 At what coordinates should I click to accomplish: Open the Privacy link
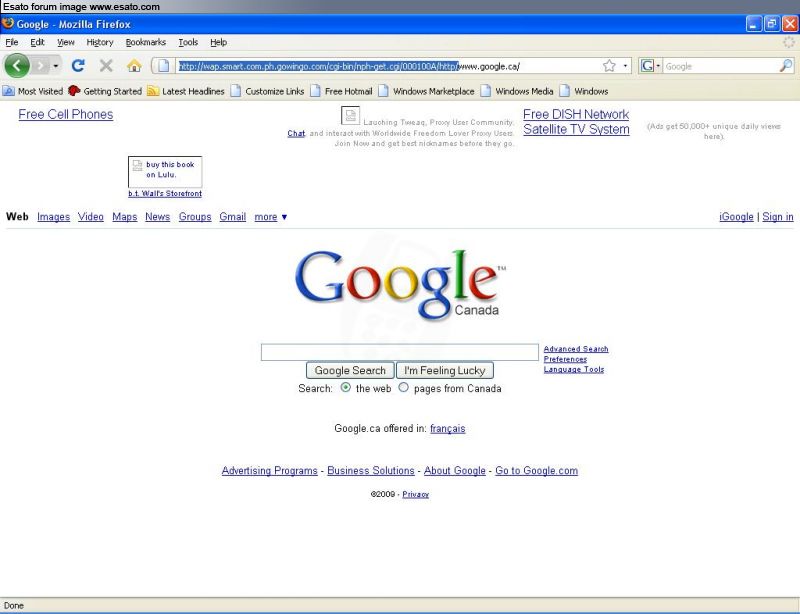pos(416,495)
